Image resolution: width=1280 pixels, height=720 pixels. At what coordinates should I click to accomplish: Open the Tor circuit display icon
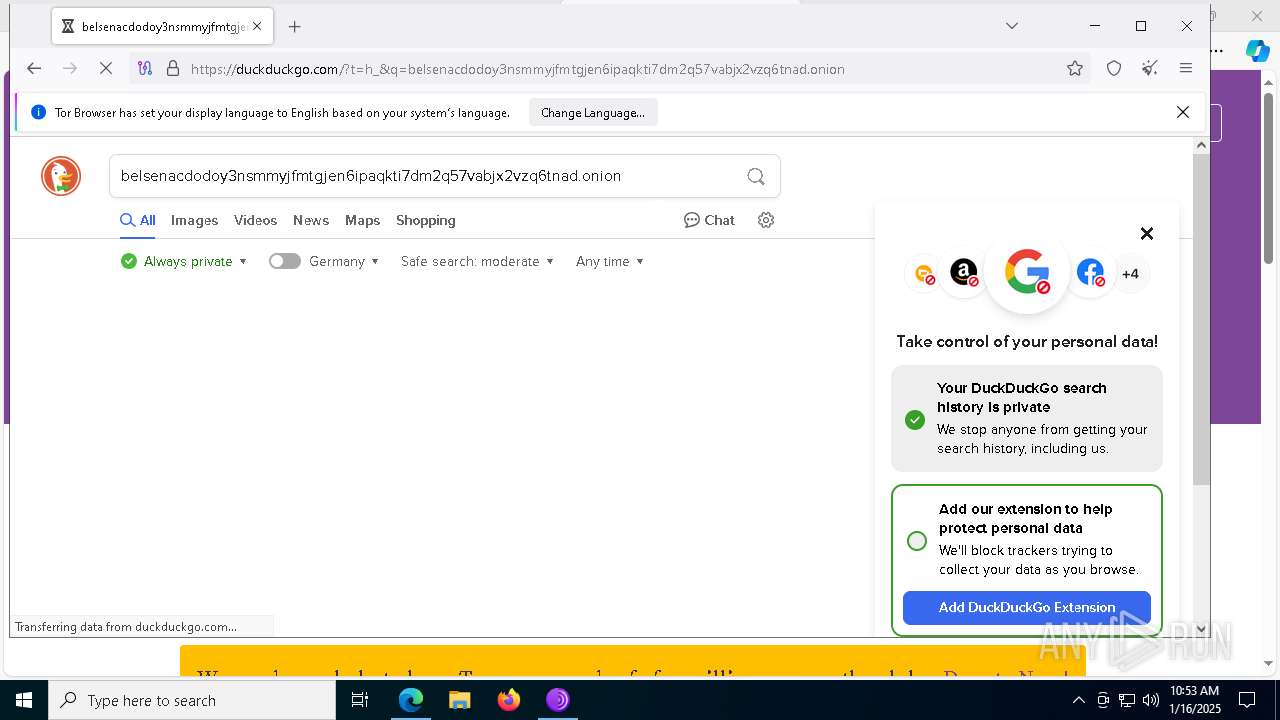(x=145, y=69)
